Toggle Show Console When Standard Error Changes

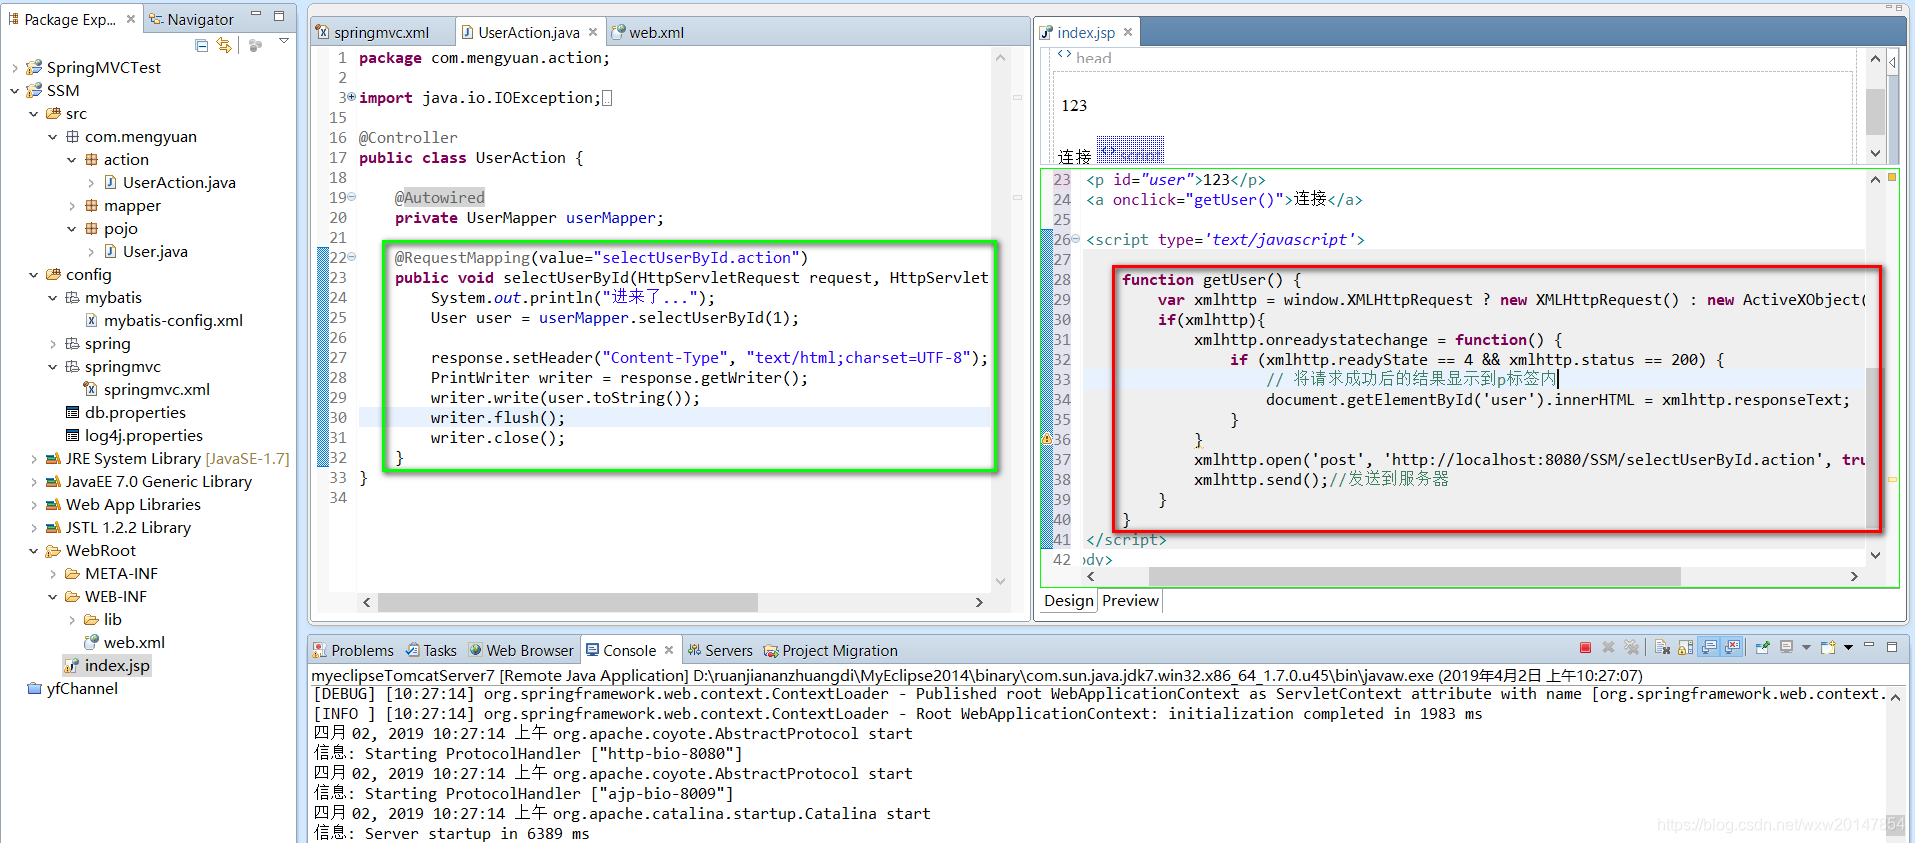pyautogui.click(x=1732, y=647)
